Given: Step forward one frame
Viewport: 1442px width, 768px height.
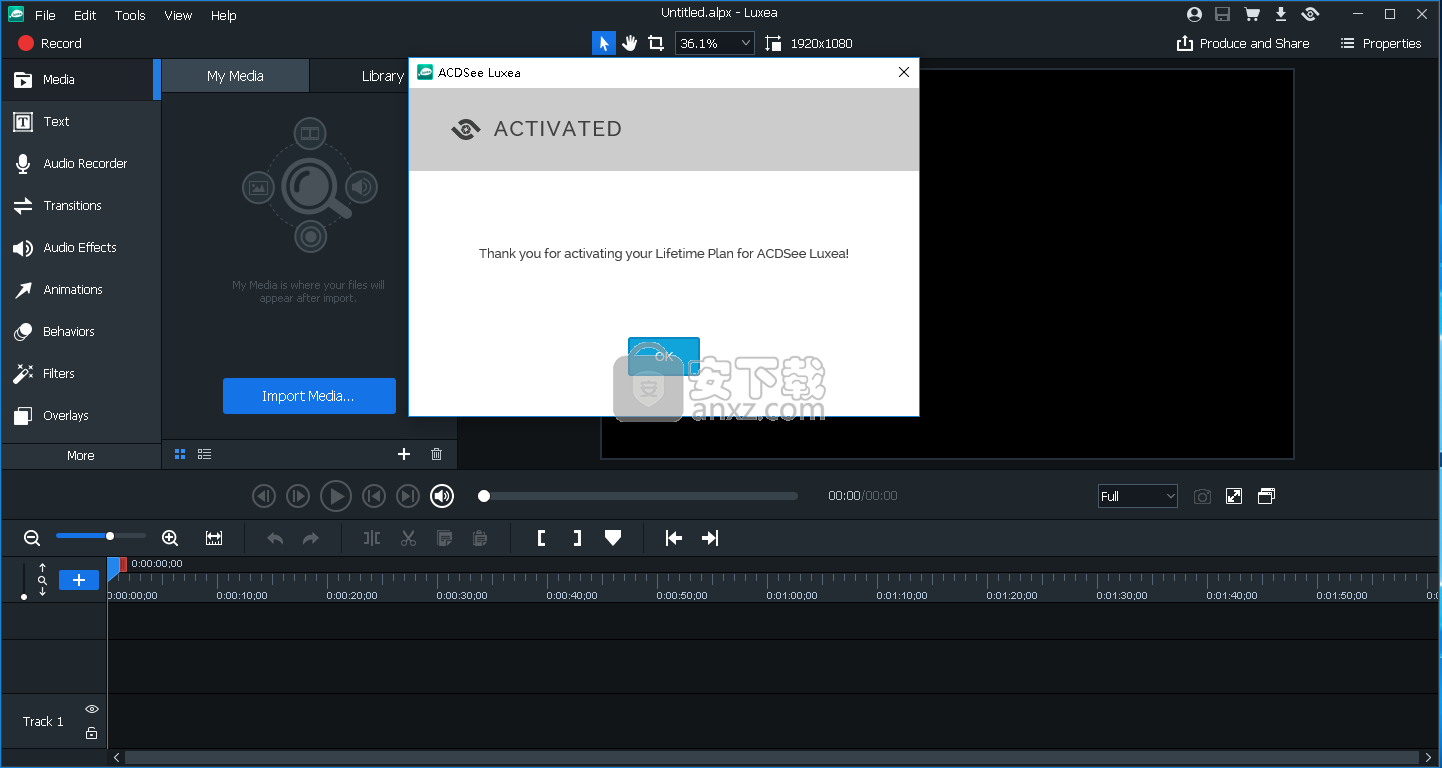Looking at the screenshot, I should [x=298, y=496].
